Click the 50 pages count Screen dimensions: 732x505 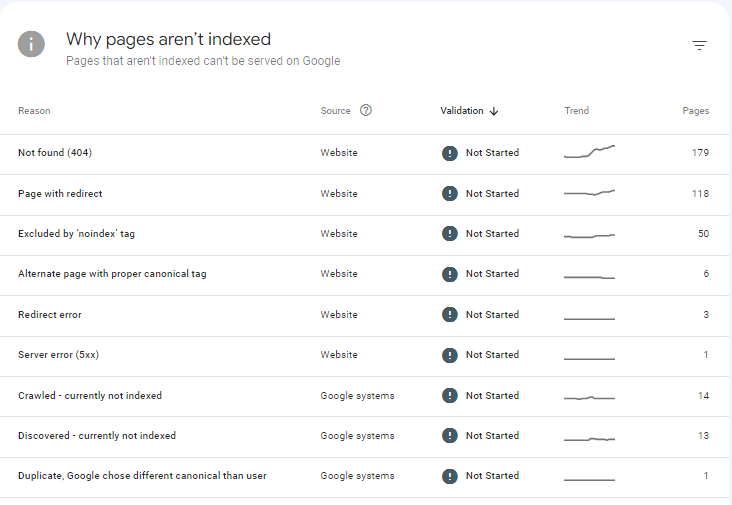[704, 233]
